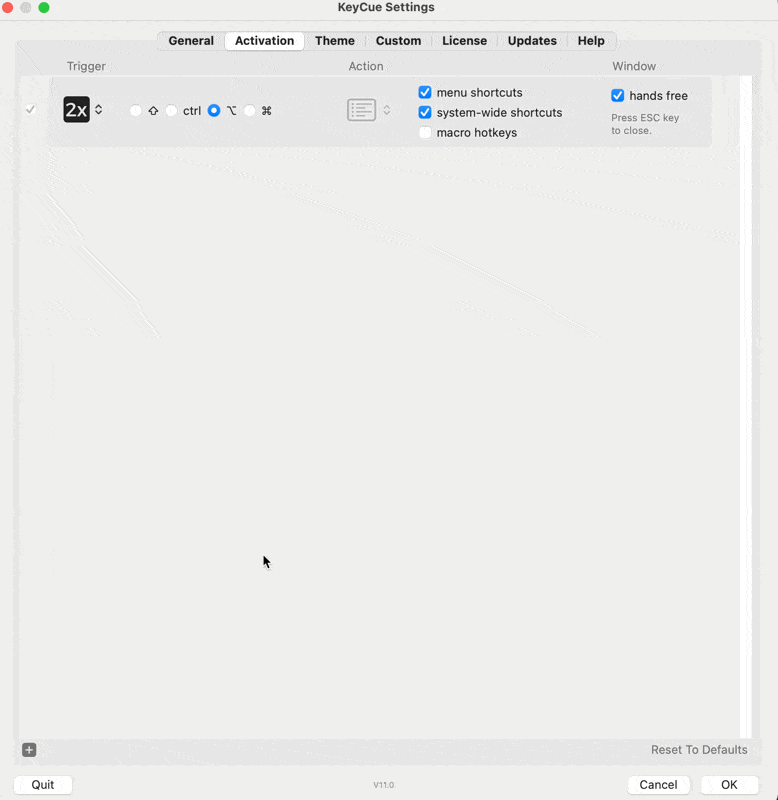Viewport: 778px width, 800px height.
Task: Click the shortcut list action icon
Action: (362, 110)
